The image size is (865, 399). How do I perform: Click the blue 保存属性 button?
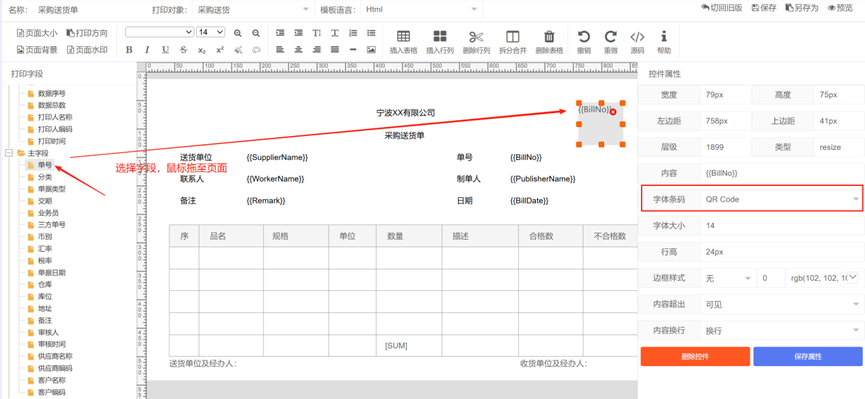pos(808,357)
